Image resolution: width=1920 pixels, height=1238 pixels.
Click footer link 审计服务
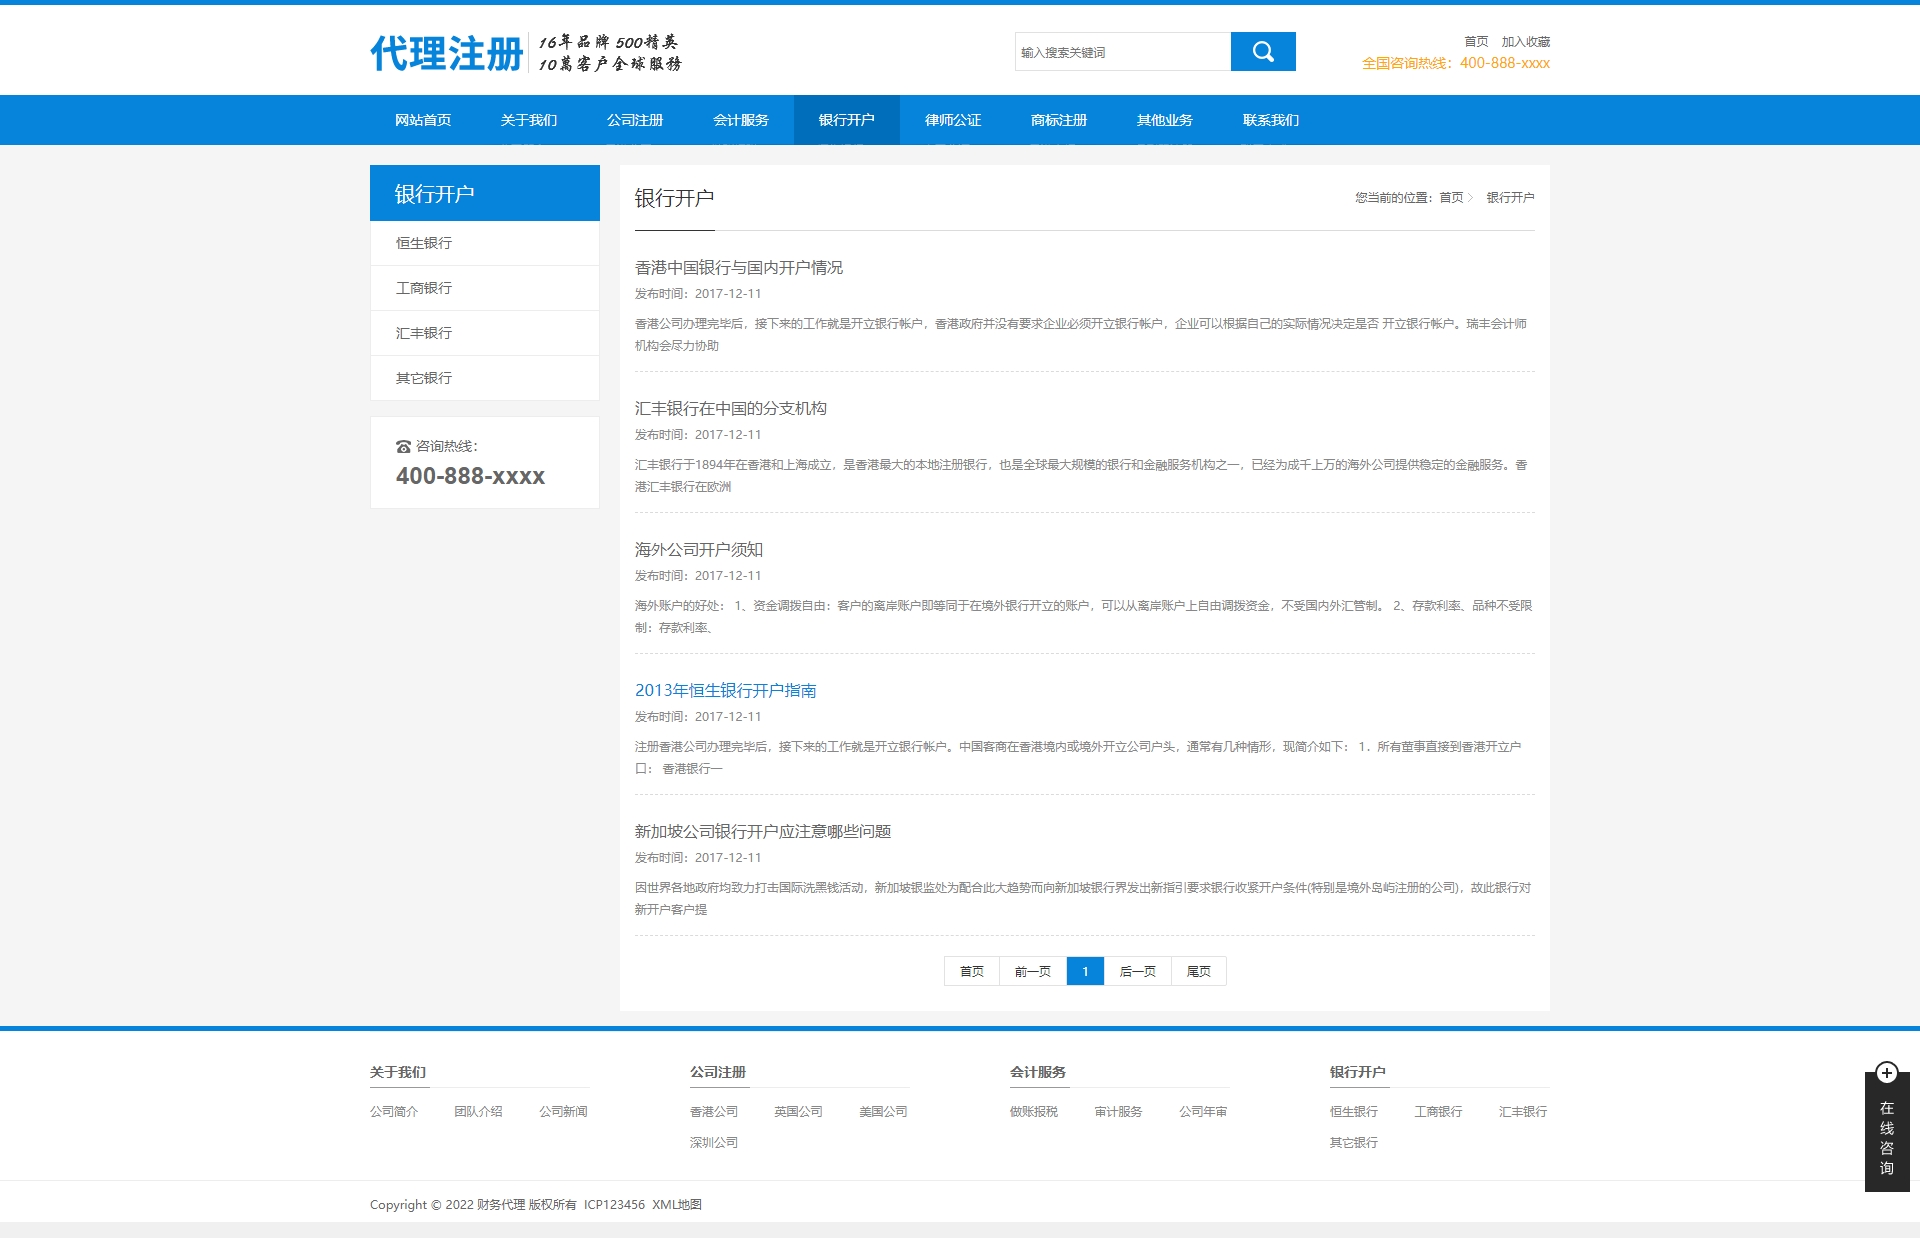tap(1119, 1112)
